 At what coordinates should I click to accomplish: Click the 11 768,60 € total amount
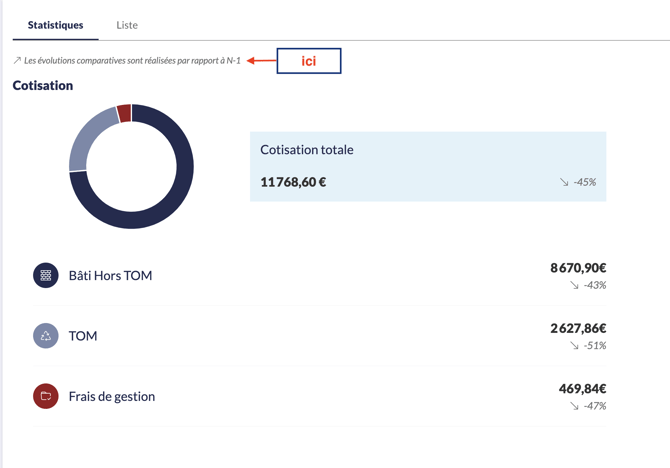pos(293,182)
